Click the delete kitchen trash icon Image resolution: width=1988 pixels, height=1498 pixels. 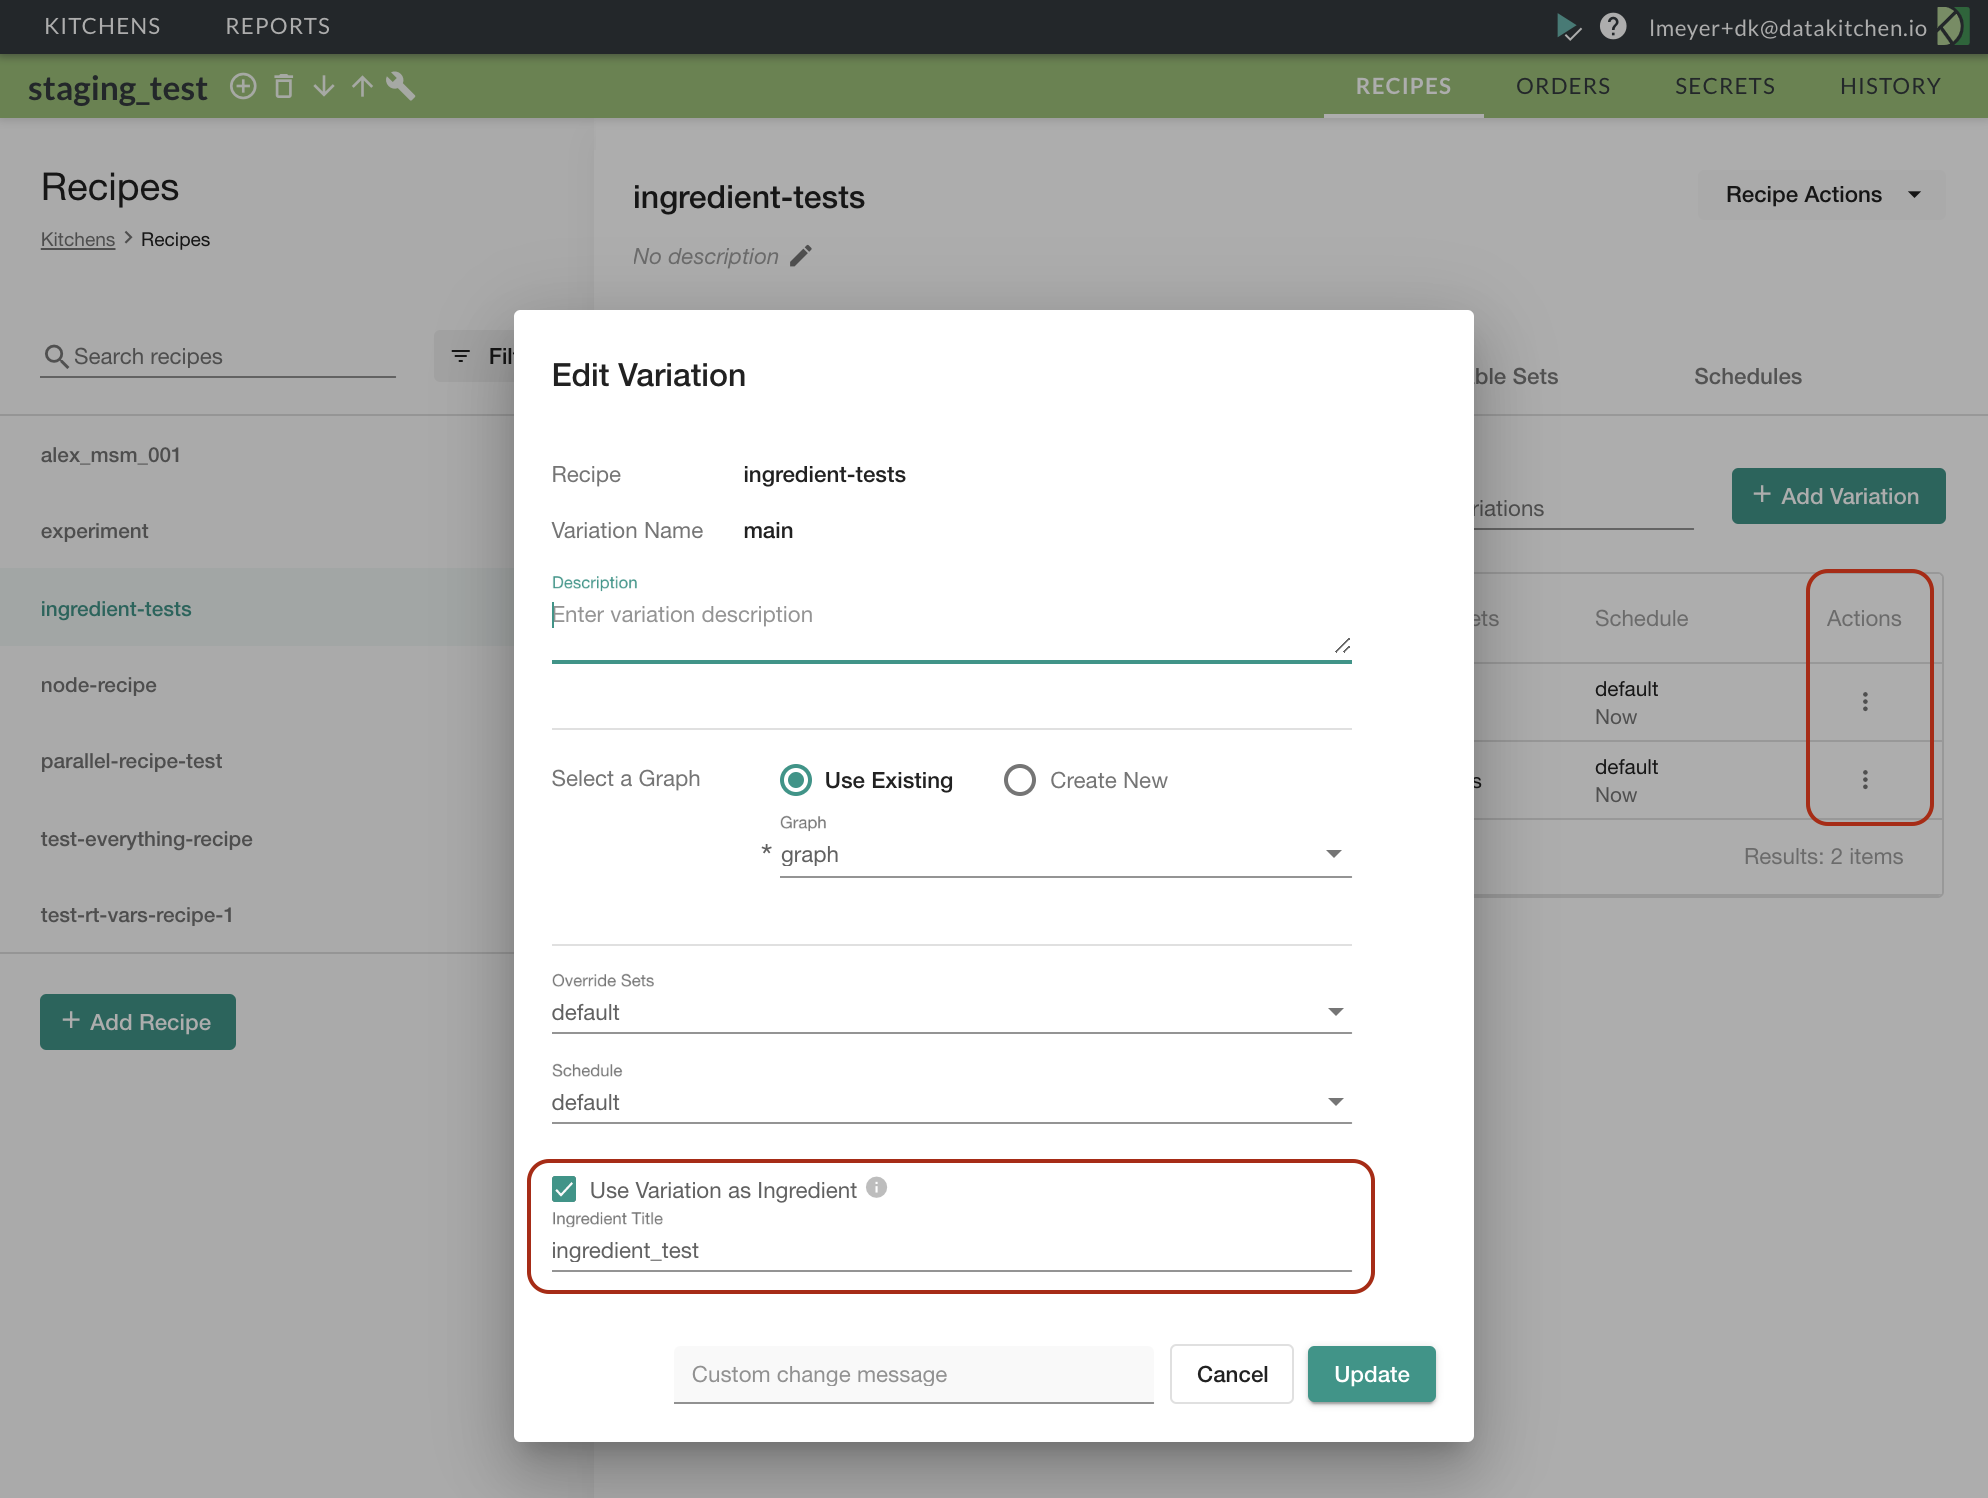[x=284, y=87]
